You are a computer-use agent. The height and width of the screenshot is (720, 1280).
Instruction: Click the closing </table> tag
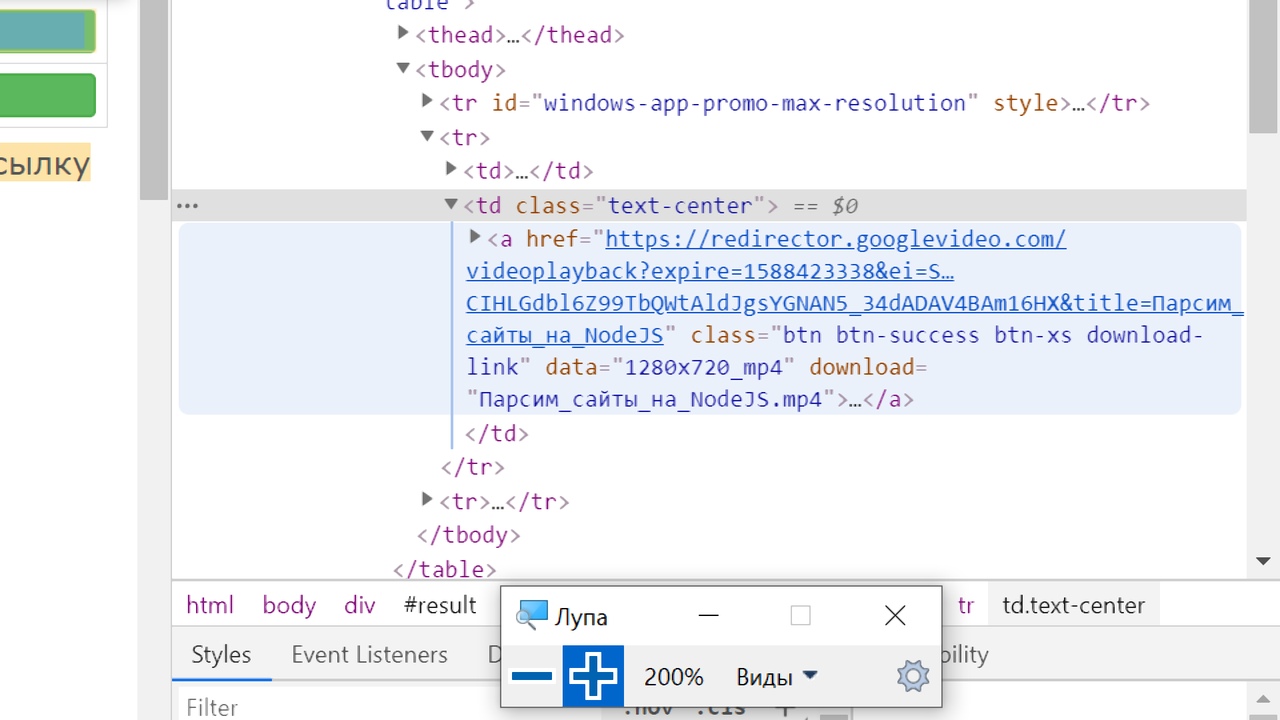coord(444,569)
